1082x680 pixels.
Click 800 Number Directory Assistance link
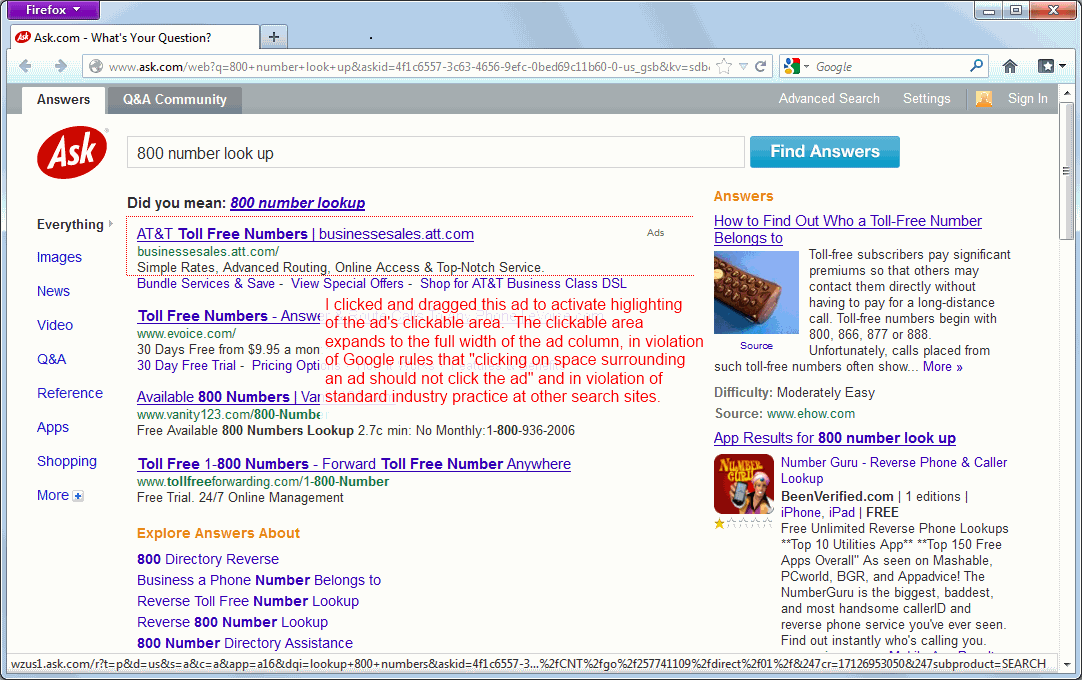(x=244, y=643)
